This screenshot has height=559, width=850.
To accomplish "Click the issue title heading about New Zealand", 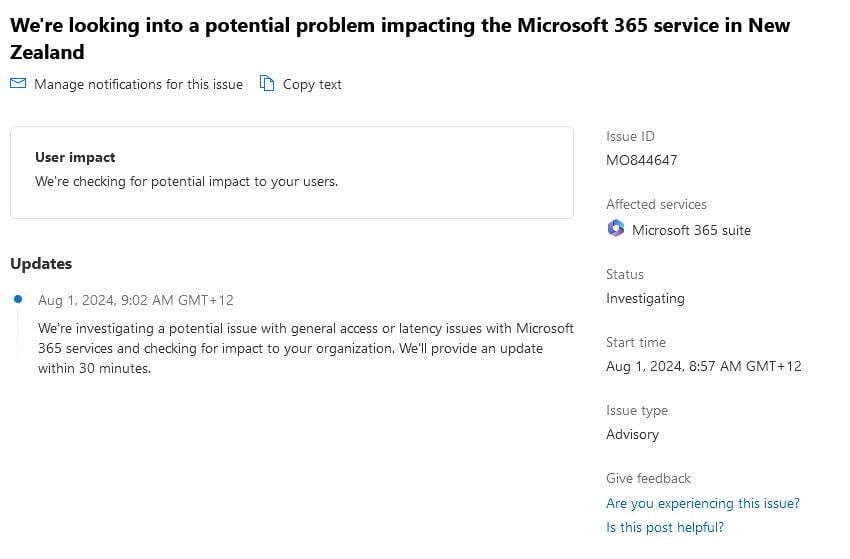I will point(400,38).
